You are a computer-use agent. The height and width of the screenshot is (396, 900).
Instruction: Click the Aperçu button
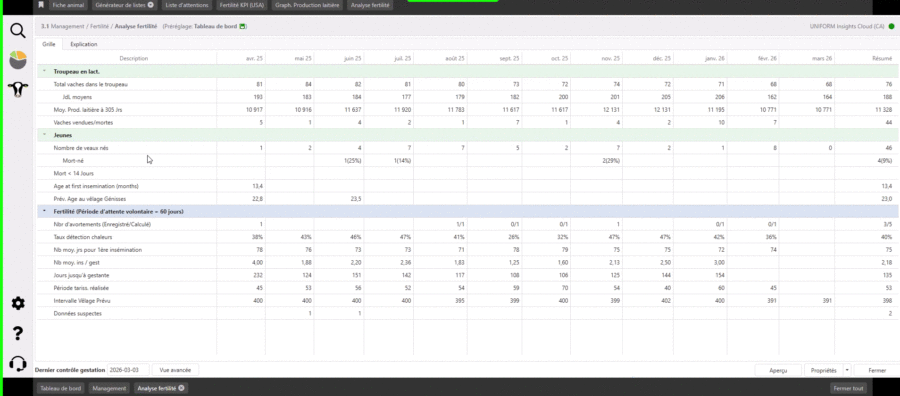coord(778,371)
